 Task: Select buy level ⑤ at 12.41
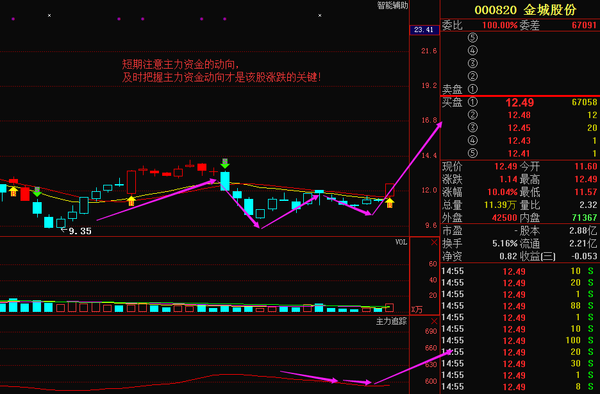pyautogui.click(x=520, y=153)
